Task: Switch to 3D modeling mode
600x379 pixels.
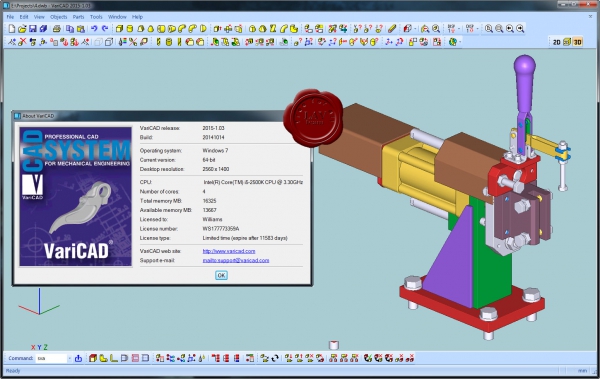Action: pos(577,42)
